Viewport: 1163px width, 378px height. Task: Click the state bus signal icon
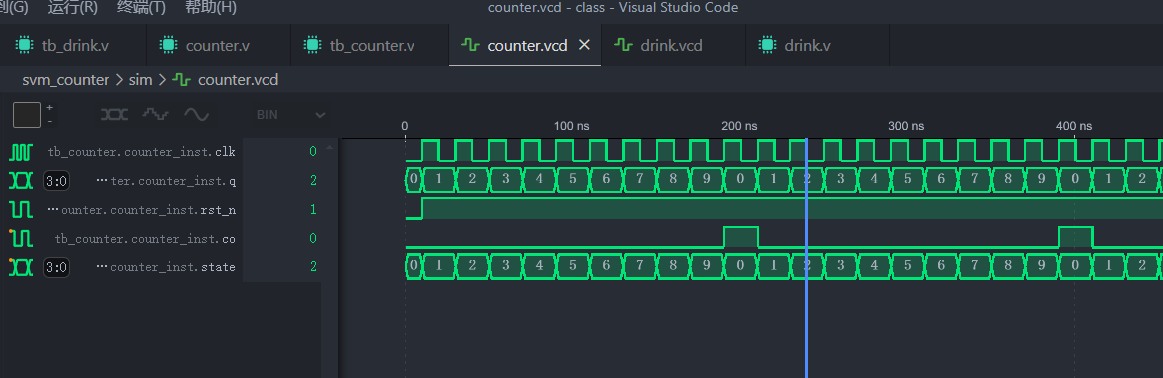tap(21, 267)
